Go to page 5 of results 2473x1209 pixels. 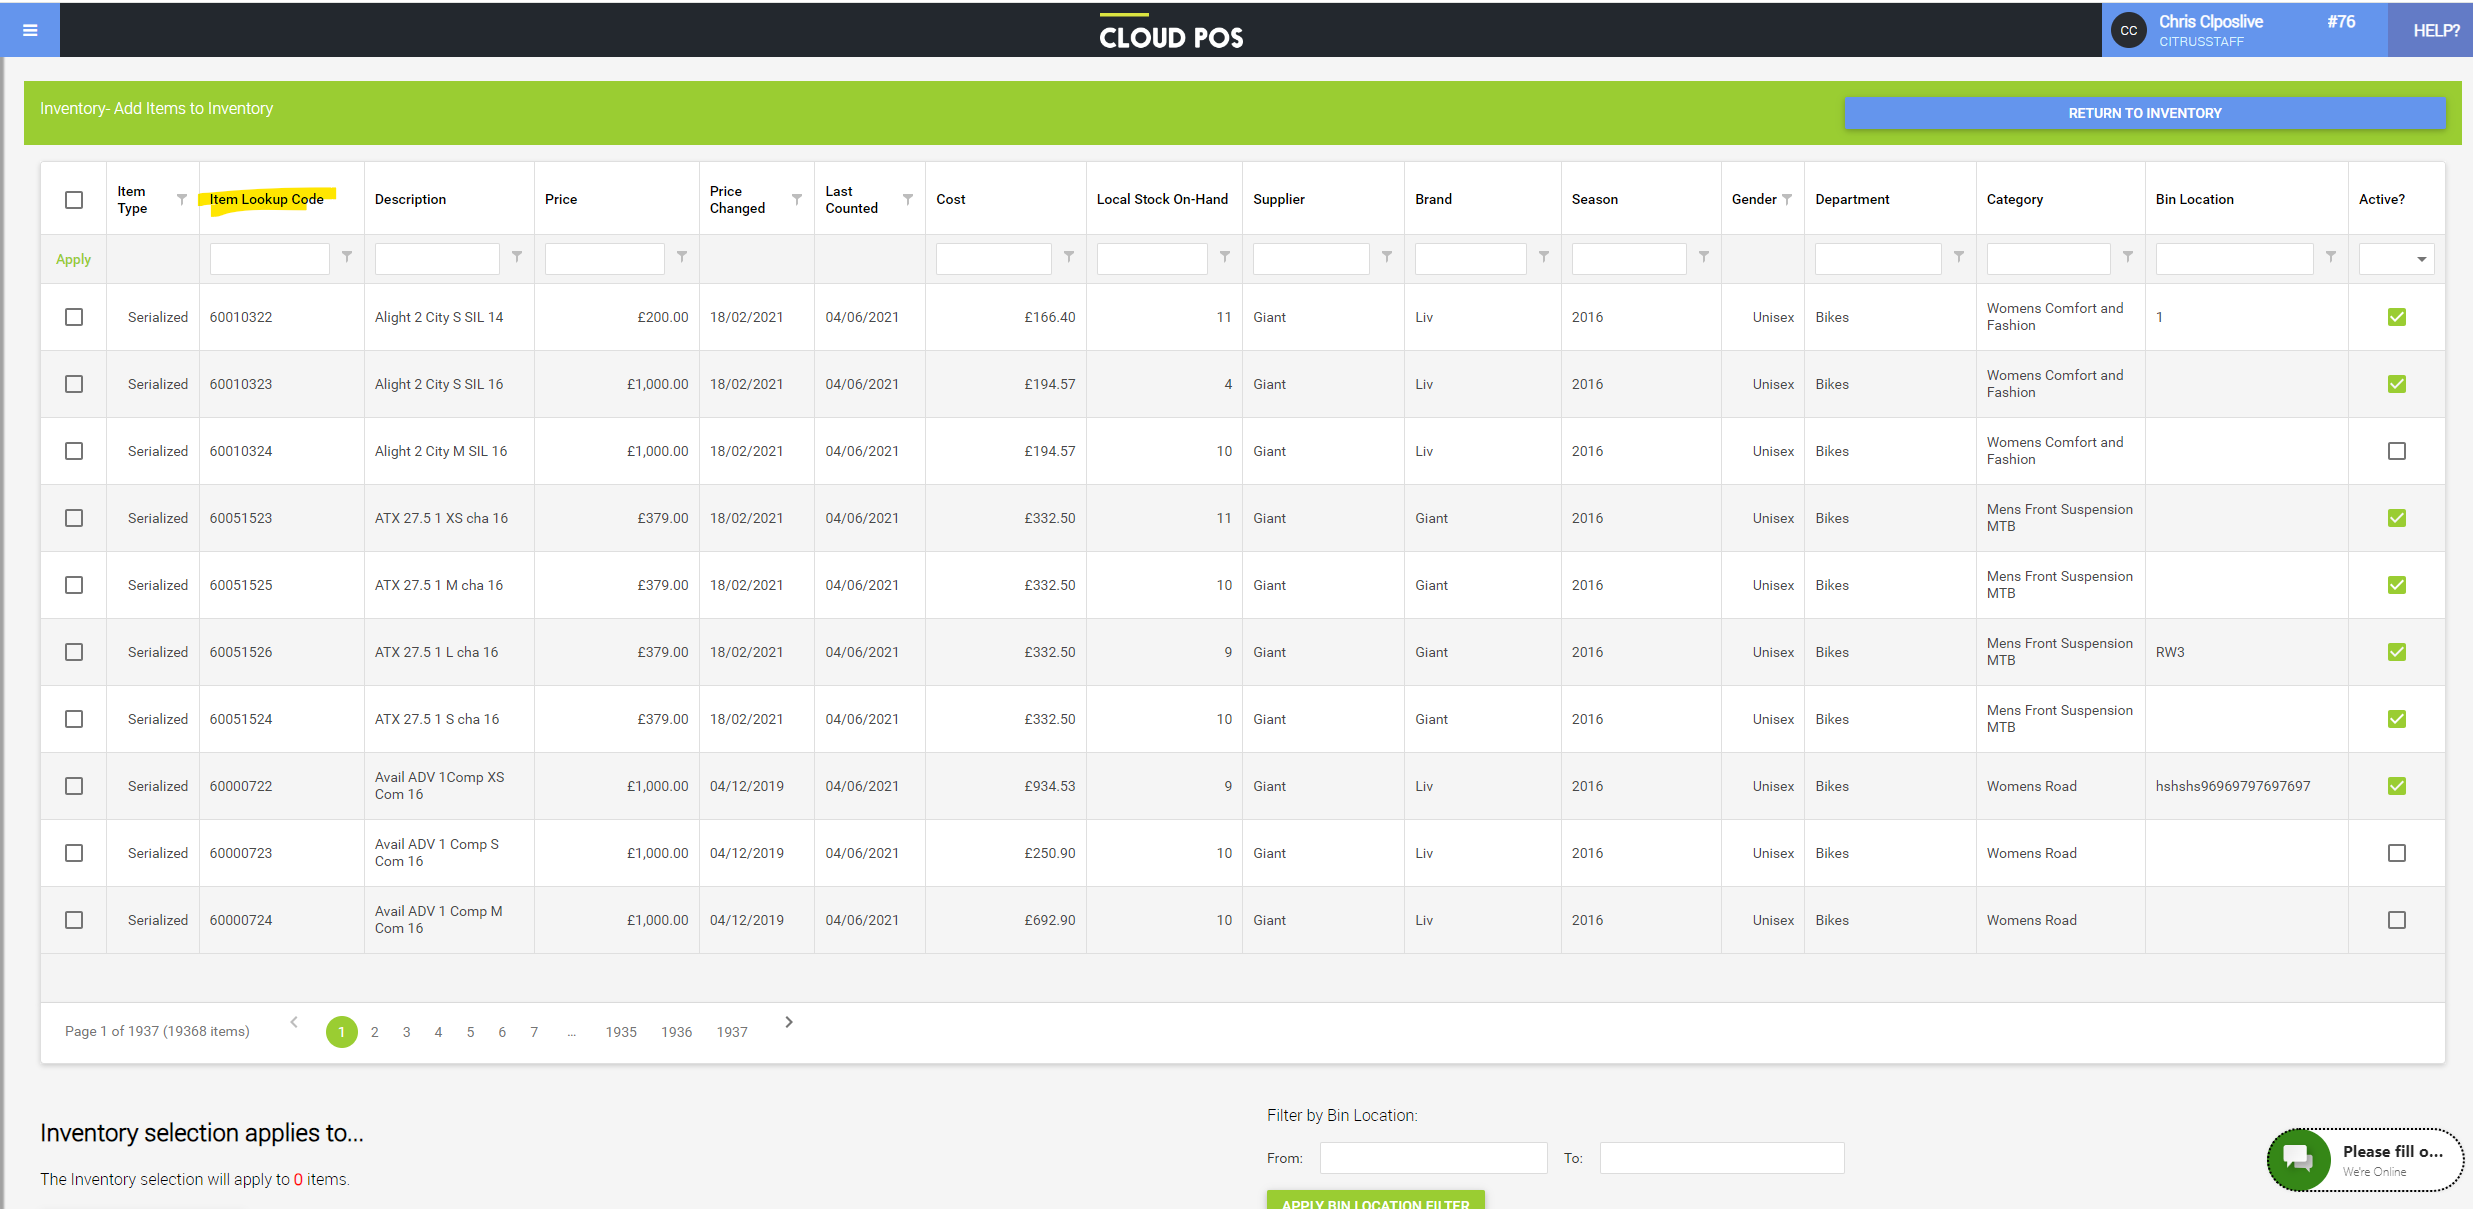pos(470,1032)
